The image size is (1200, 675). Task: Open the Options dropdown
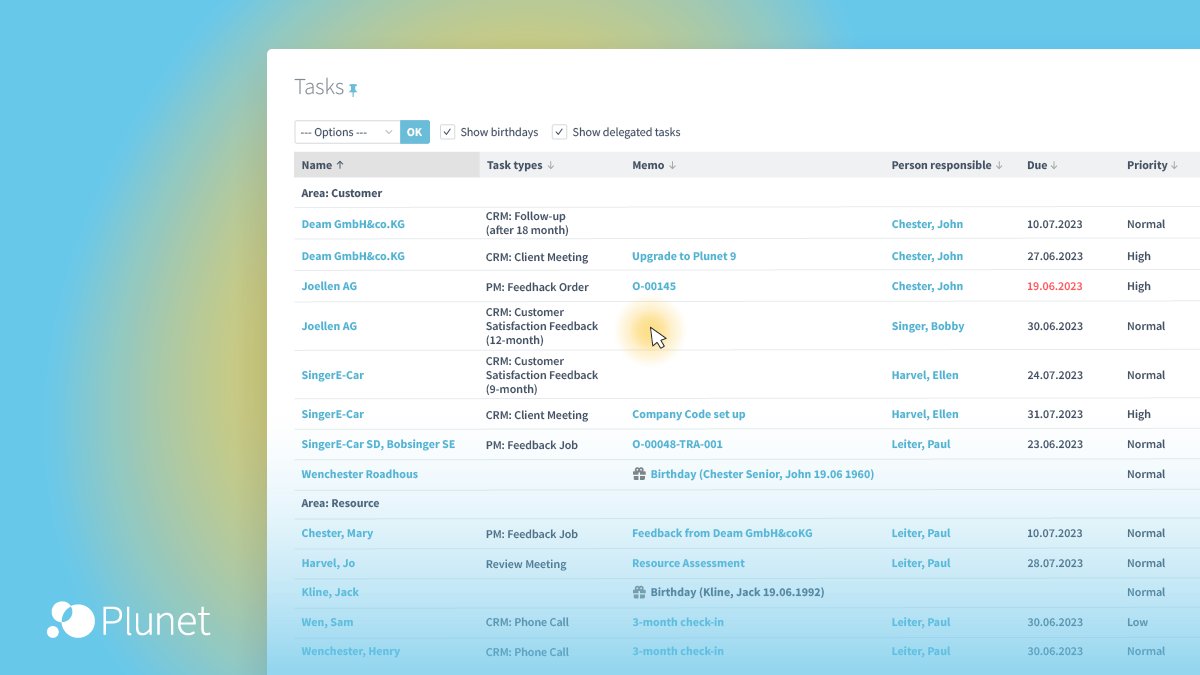(345, 131)
